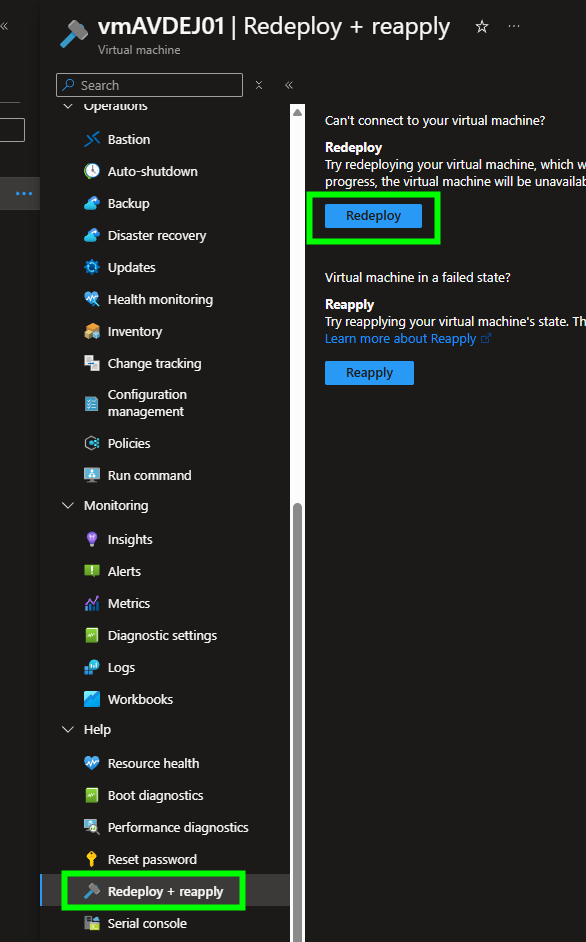Click the Insights lightbulb icon
This screenshot has width=586, height=942.
[92, 539]
